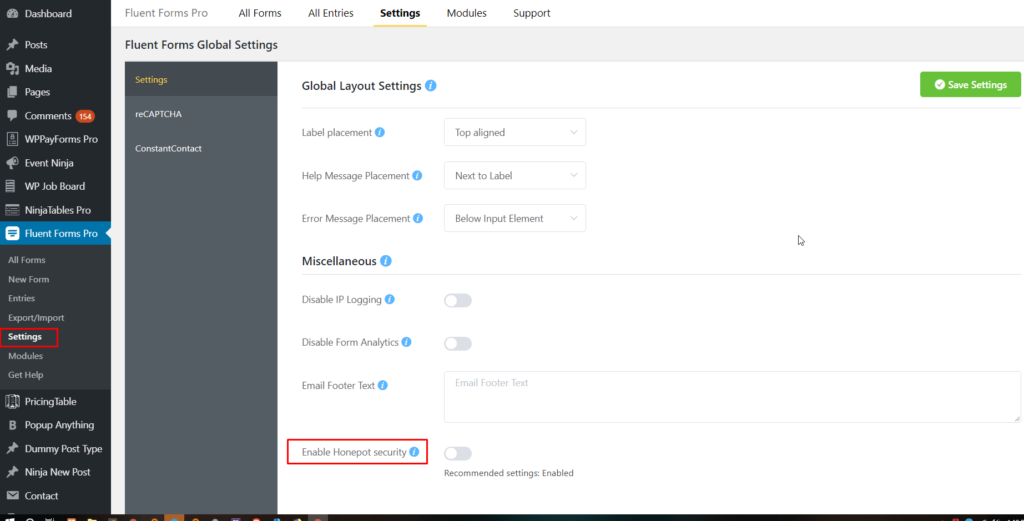Open the Modules top tab
This screenshot has height=521, width=1024.
(466, 13)
